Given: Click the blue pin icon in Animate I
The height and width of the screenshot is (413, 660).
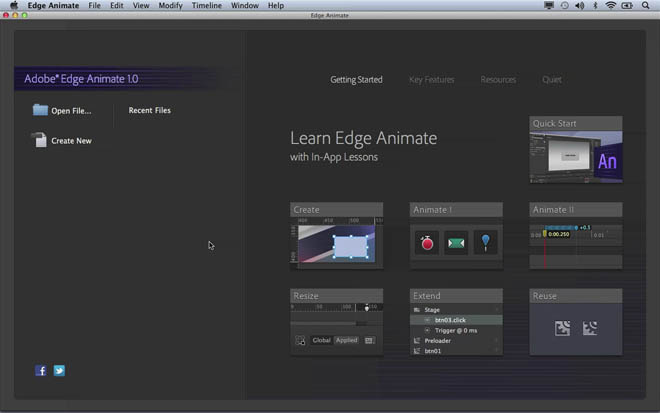Looking at the screenshot, I should pyautogui.click(x=485, y=242).
